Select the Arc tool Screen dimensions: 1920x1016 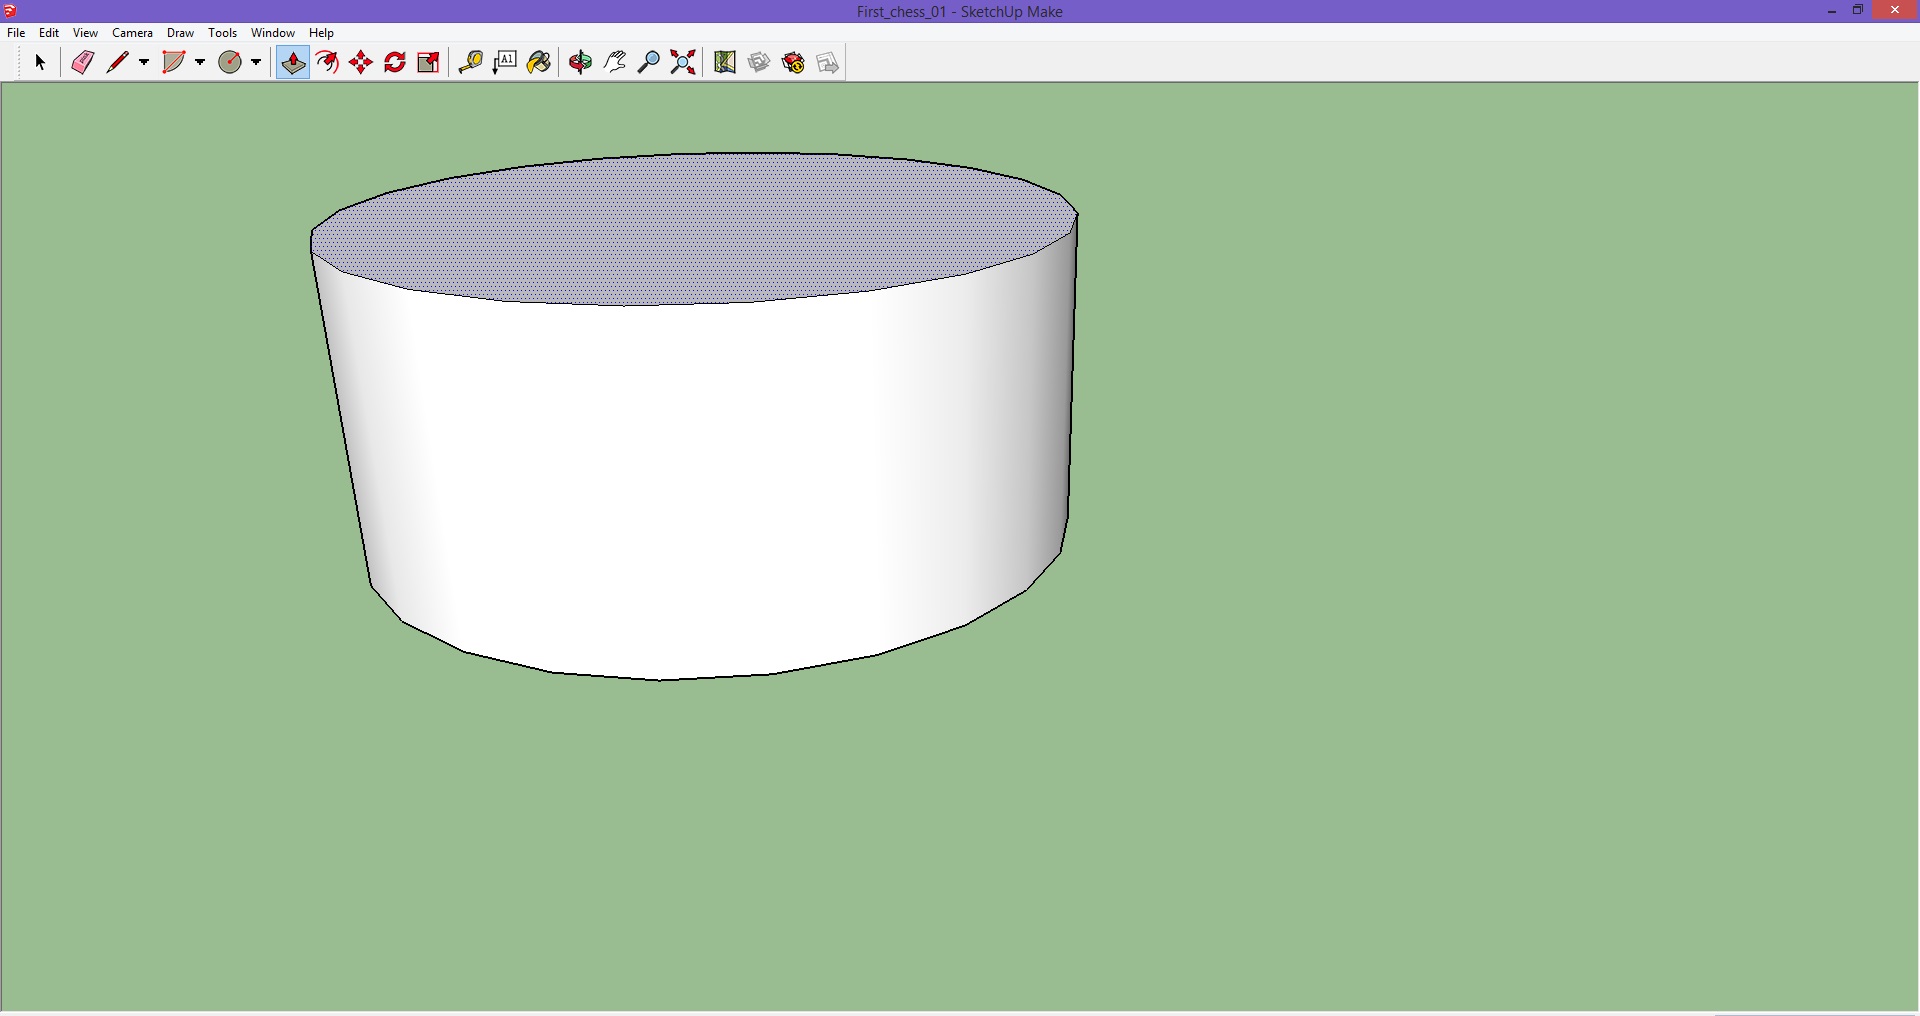pyautogui.click(x=174, y=63)
